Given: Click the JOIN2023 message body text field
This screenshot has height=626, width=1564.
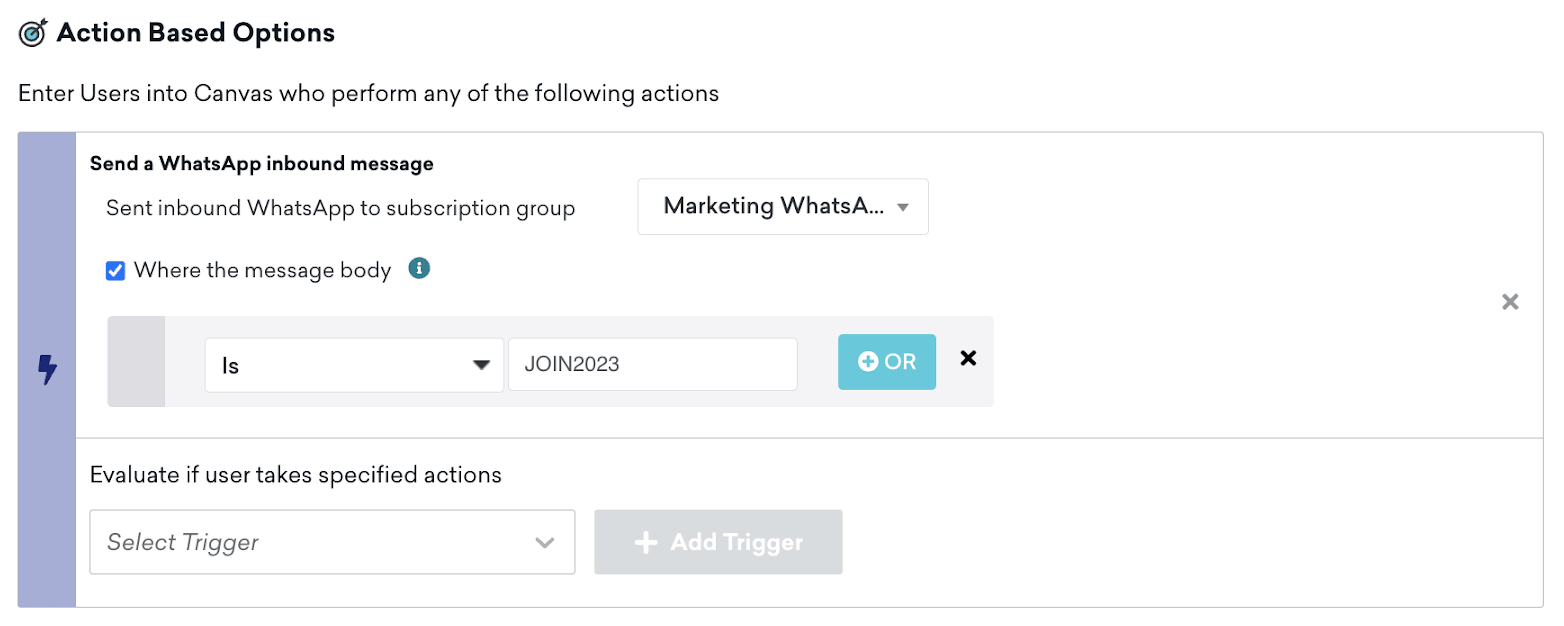Looking at the screenshot, I should (x=652, y=365).
